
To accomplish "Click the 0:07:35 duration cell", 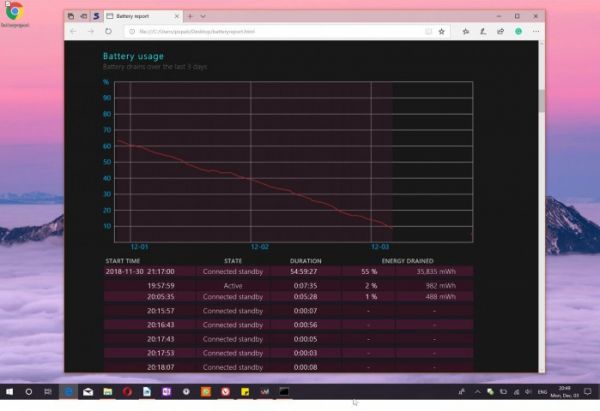I will point(305,286).
